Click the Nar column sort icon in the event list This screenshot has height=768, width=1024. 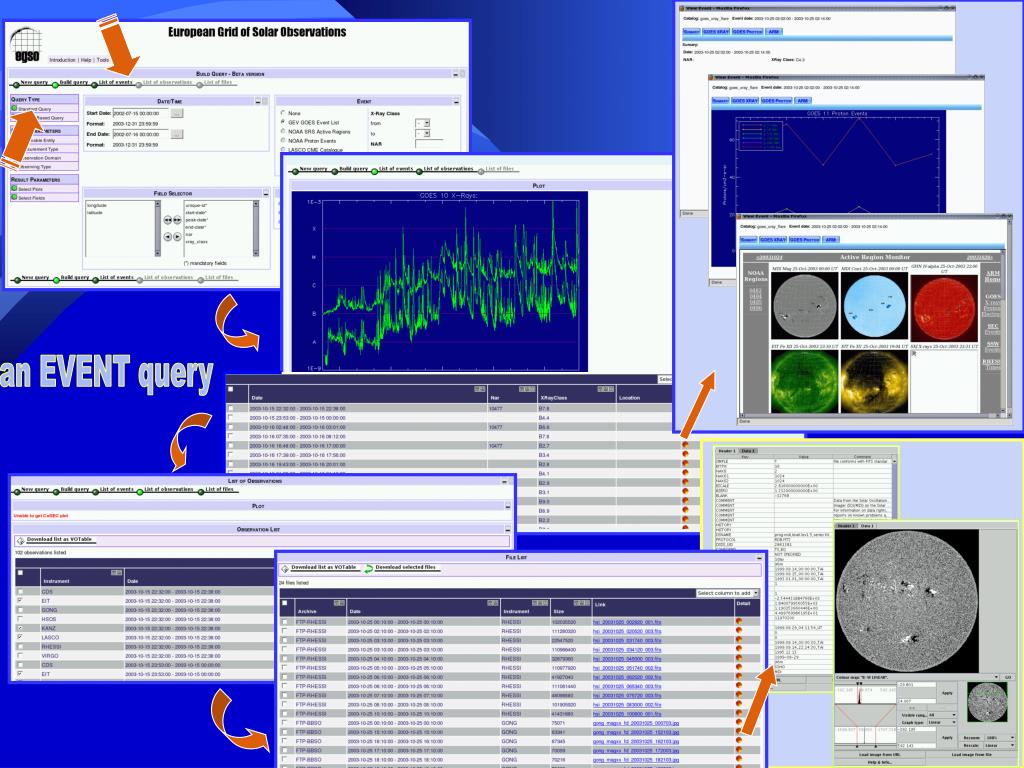click(527, 389)
